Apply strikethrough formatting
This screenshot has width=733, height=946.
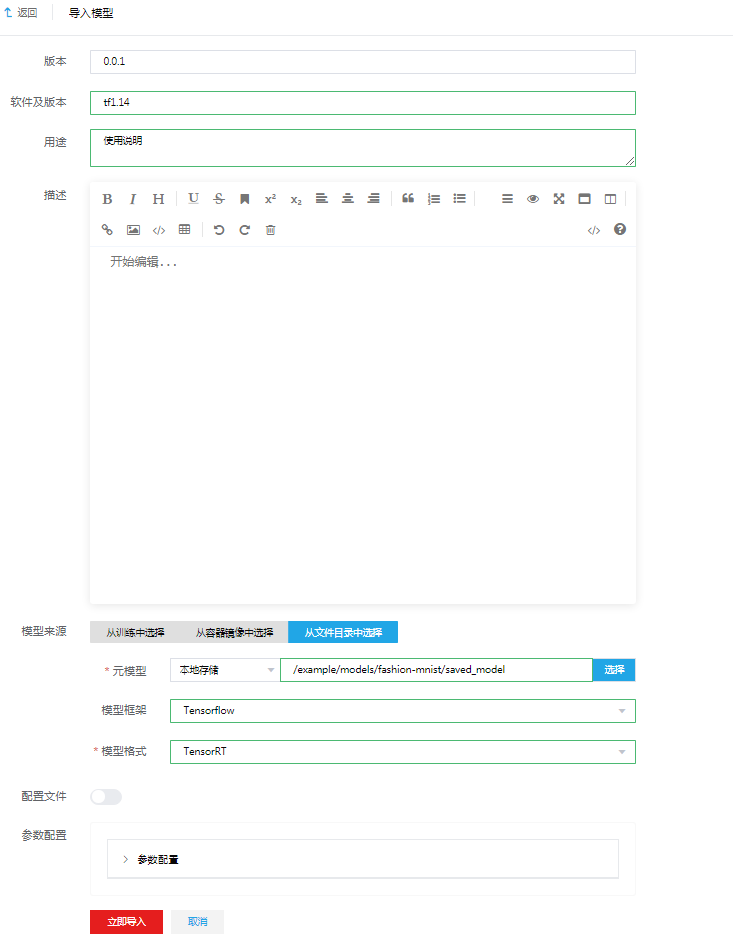(x=219, y=198)
